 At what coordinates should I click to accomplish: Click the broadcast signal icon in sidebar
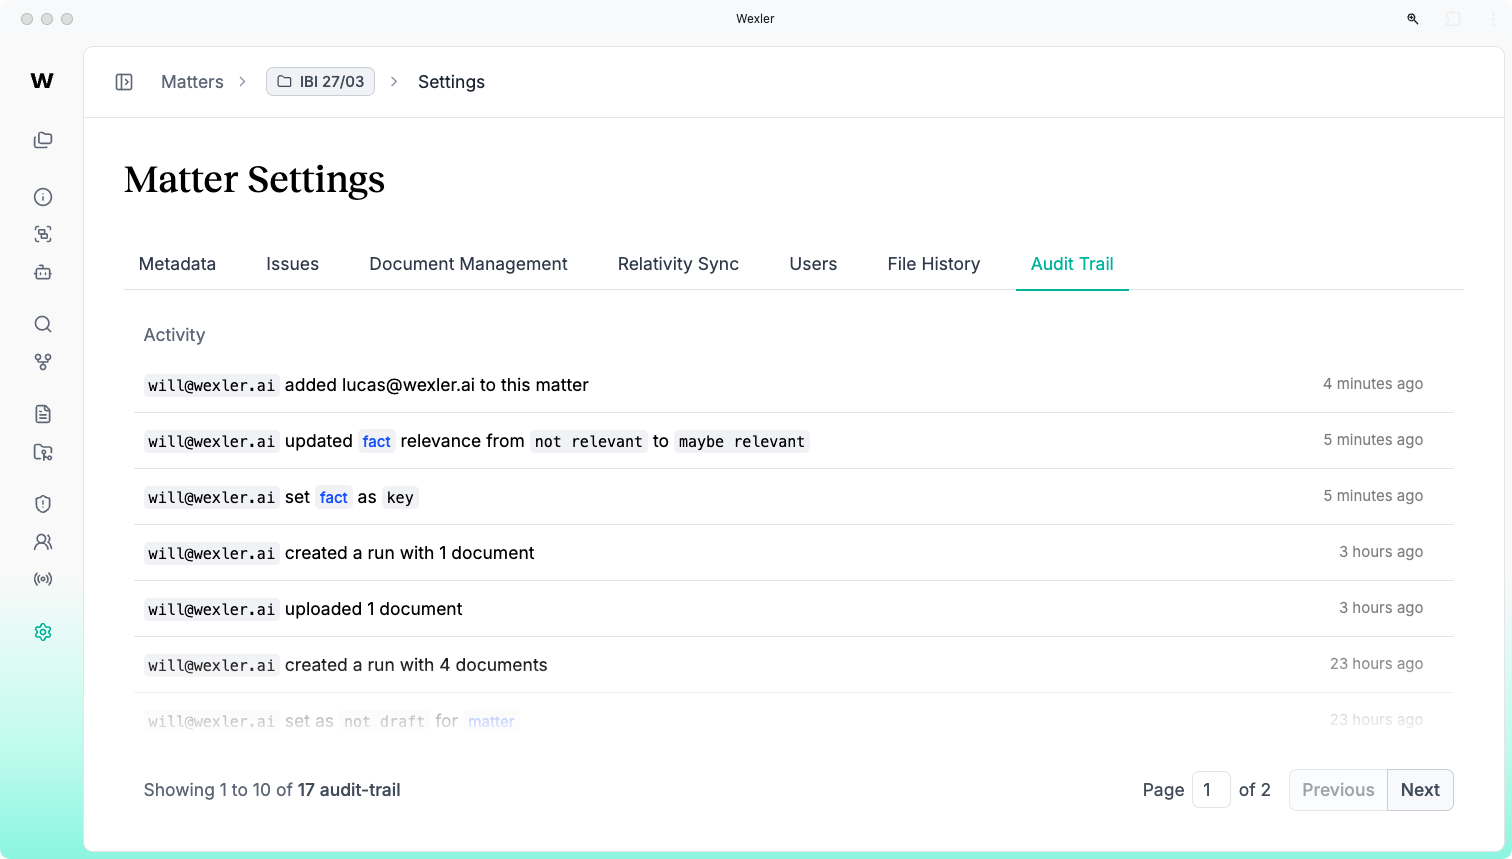[43, 579]
